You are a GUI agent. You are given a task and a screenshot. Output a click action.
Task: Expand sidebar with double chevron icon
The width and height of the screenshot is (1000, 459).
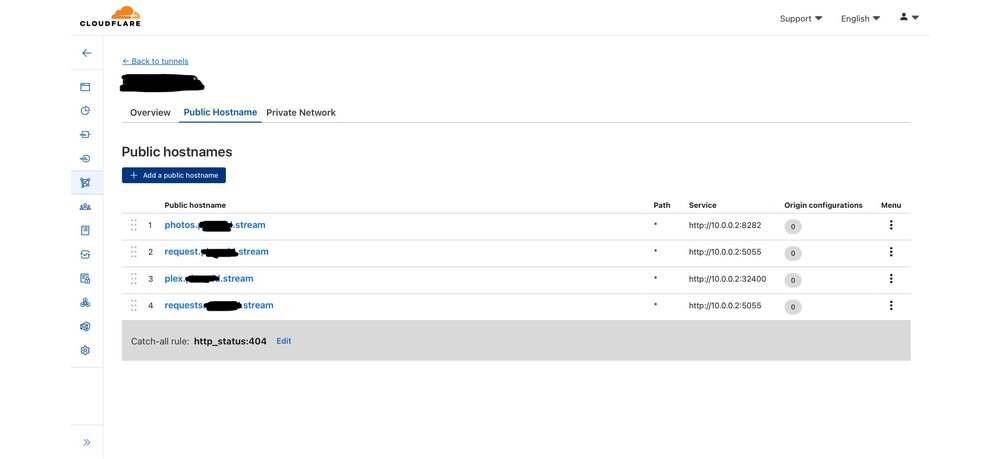point(87,442)
